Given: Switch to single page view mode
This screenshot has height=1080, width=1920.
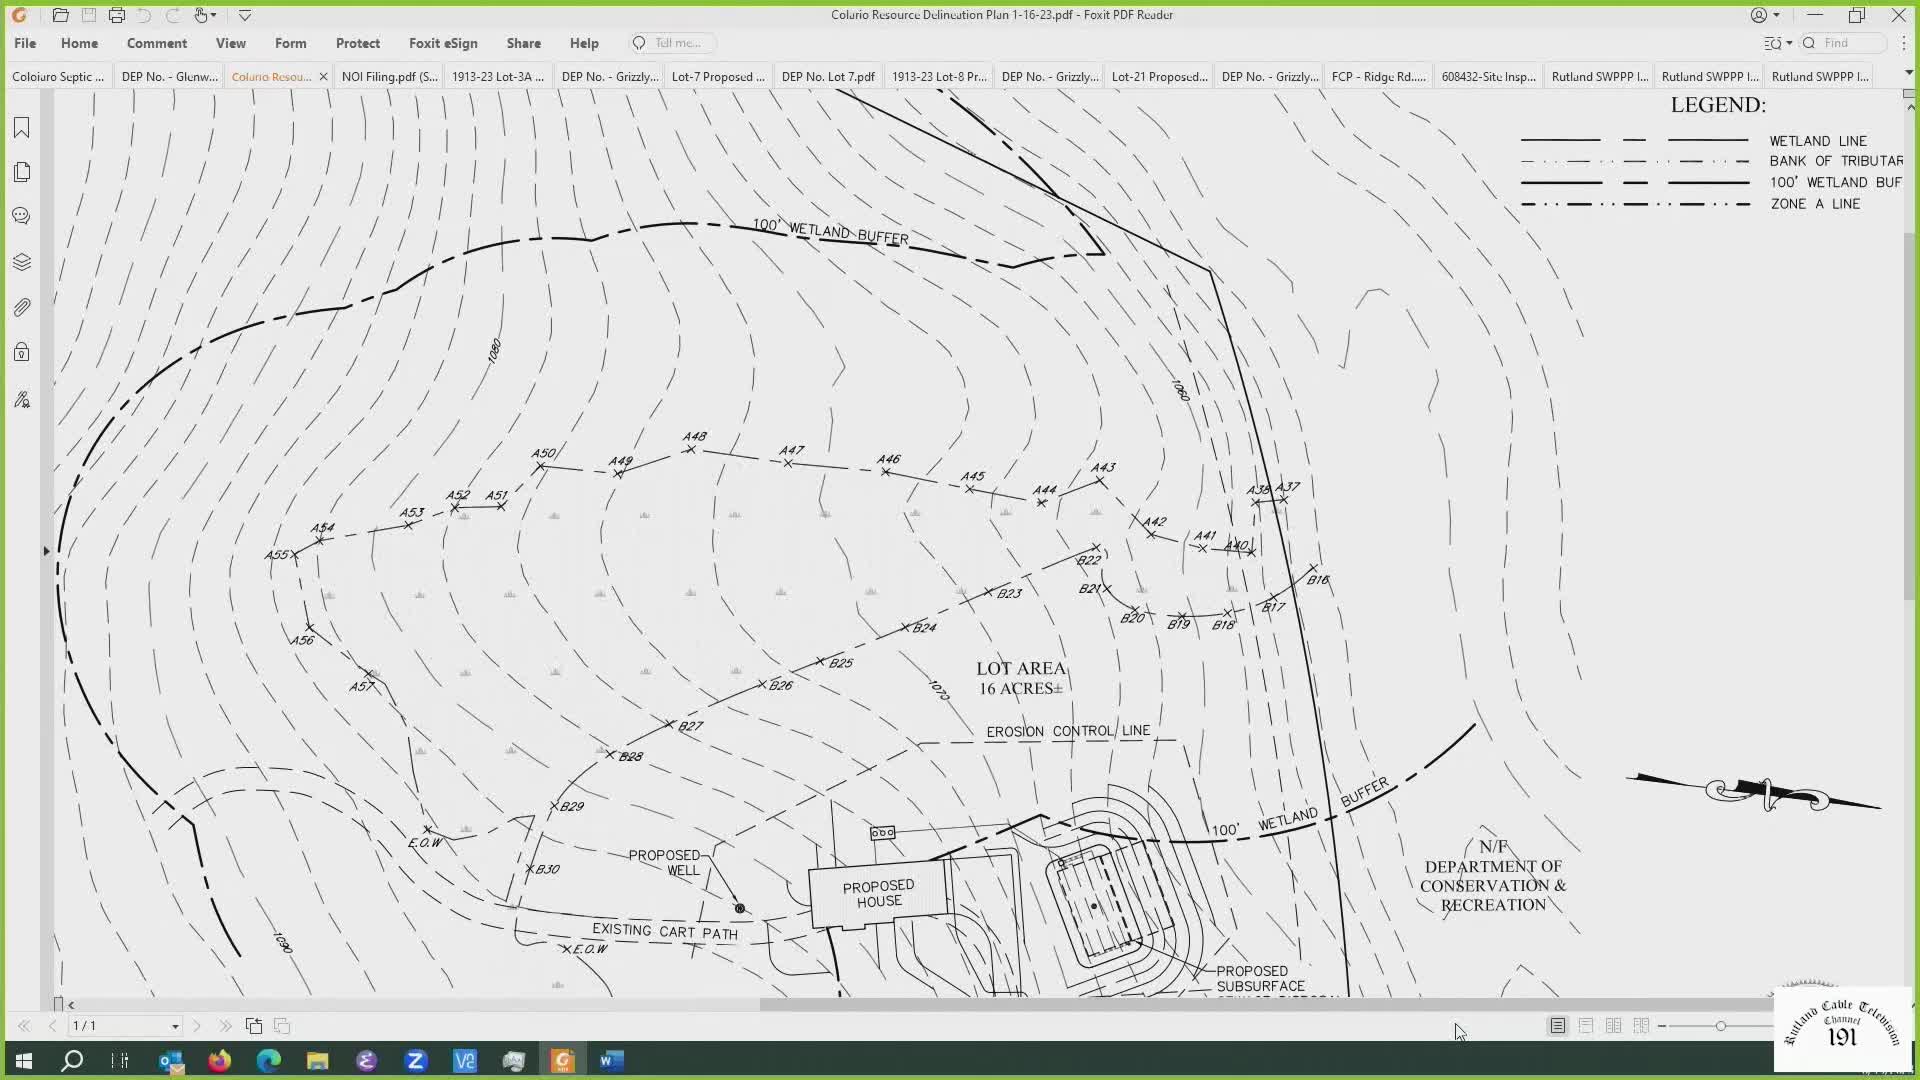Looking at the screenshot, I should (x=1558, y=1026).
